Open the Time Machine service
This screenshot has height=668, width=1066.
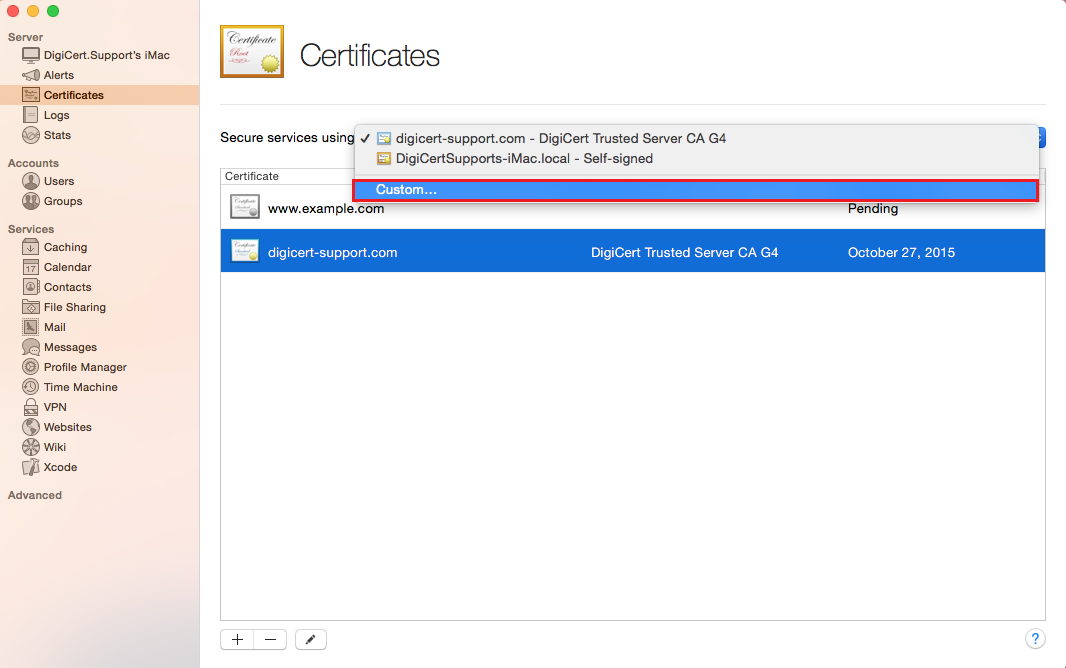coord(80,387)
